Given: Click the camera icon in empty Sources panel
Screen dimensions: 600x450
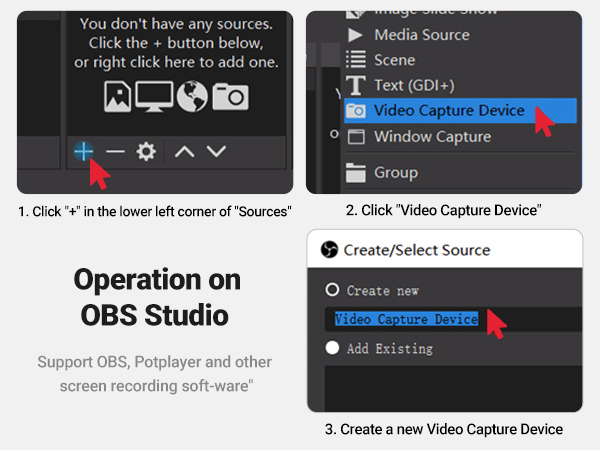Looking at the screenshot, I should (x=230, y=96).
